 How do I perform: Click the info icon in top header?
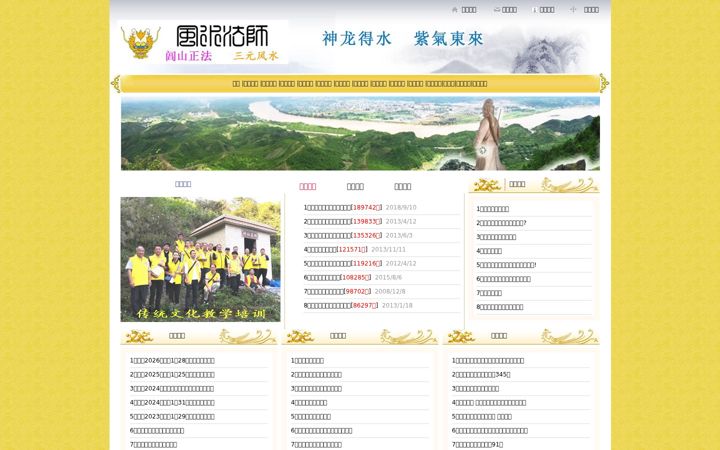[x=534, y=10]
